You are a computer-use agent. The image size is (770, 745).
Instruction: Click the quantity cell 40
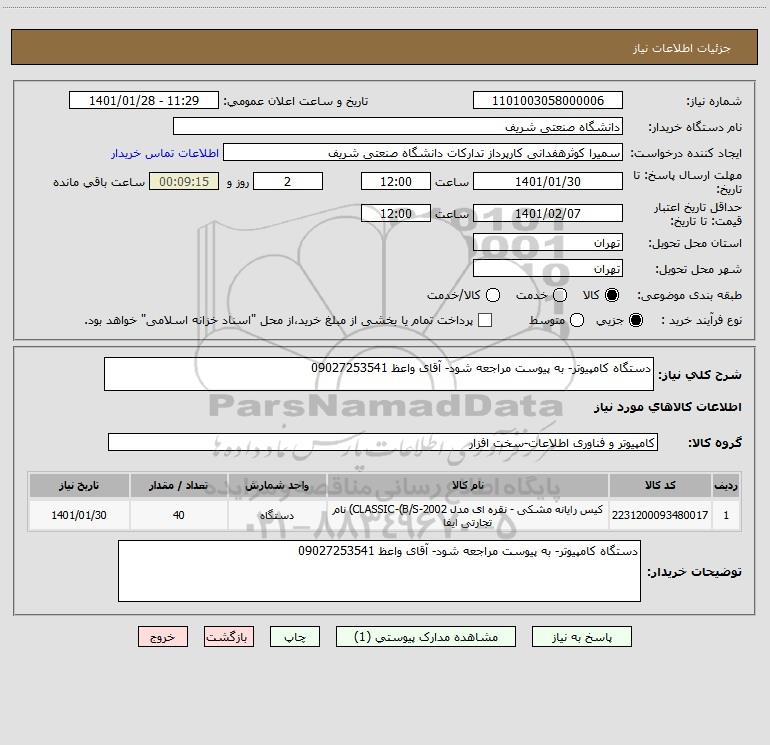[x=179, y=515]
